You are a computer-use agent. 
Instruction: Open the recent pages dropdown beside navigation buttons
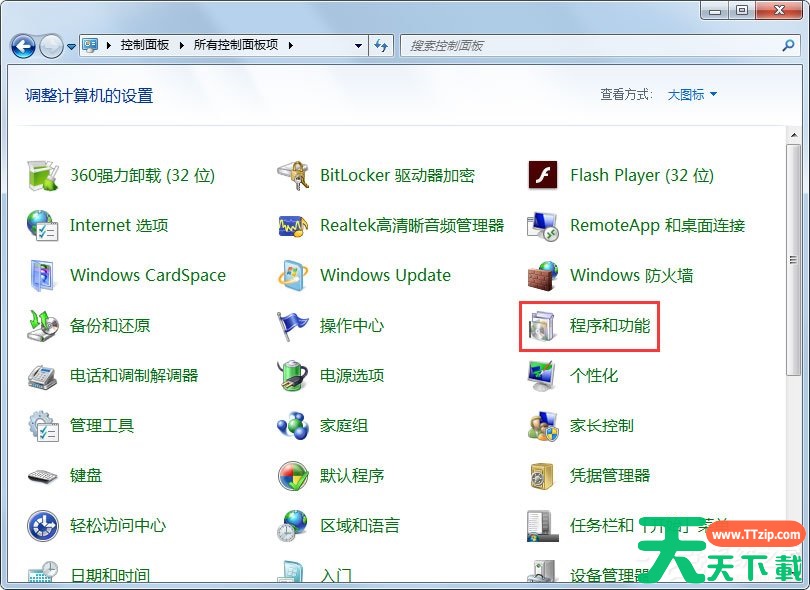pyautogui.click(x=71, y=46)
